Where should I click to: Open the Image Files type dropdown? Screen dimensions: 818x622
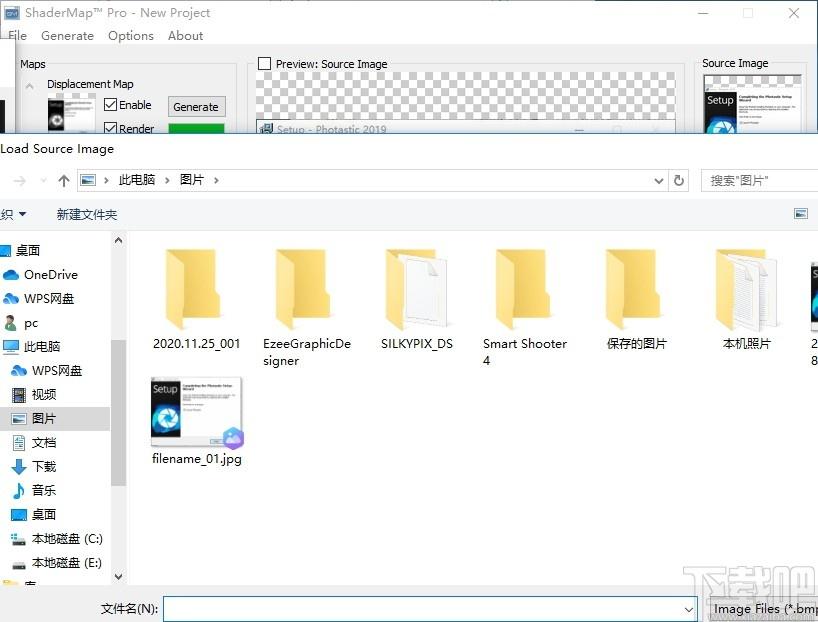(x=762, y=609)
